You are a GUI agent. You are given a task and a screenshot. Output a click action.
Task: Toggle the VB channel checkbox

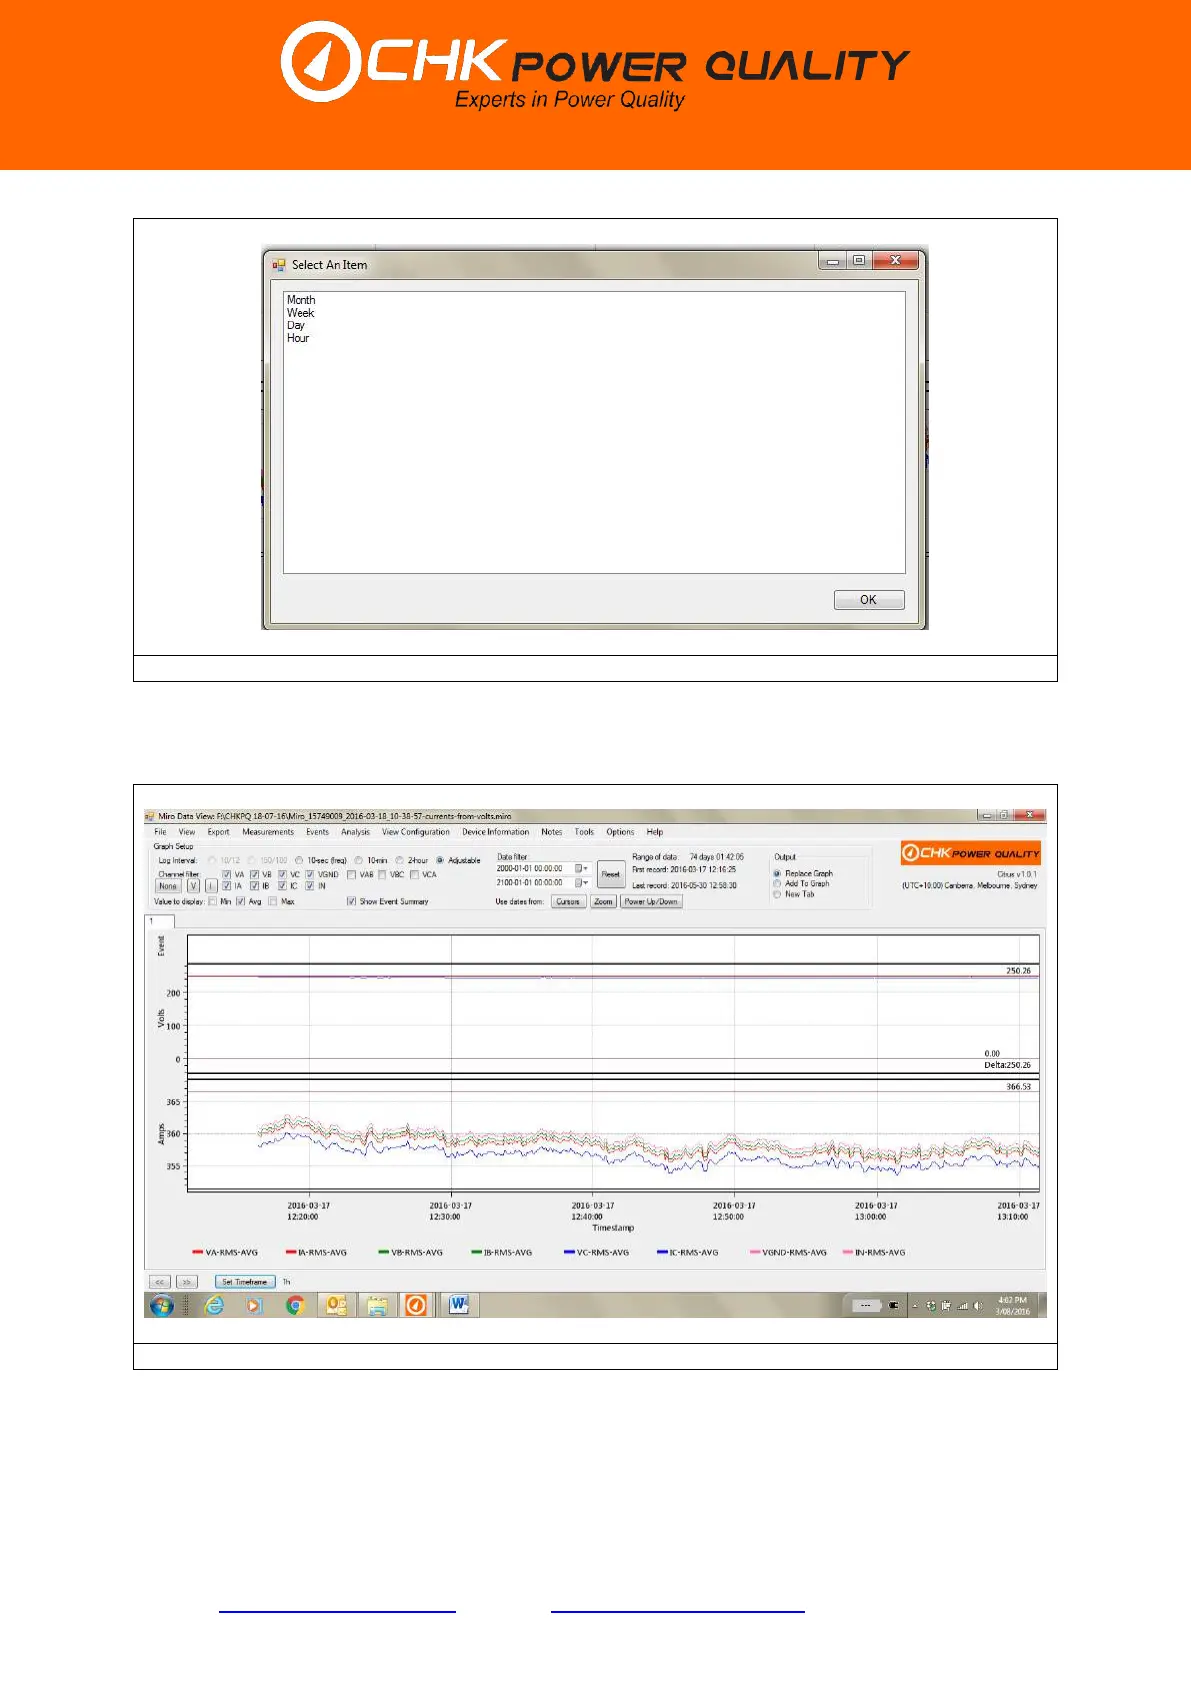point(255,874)
